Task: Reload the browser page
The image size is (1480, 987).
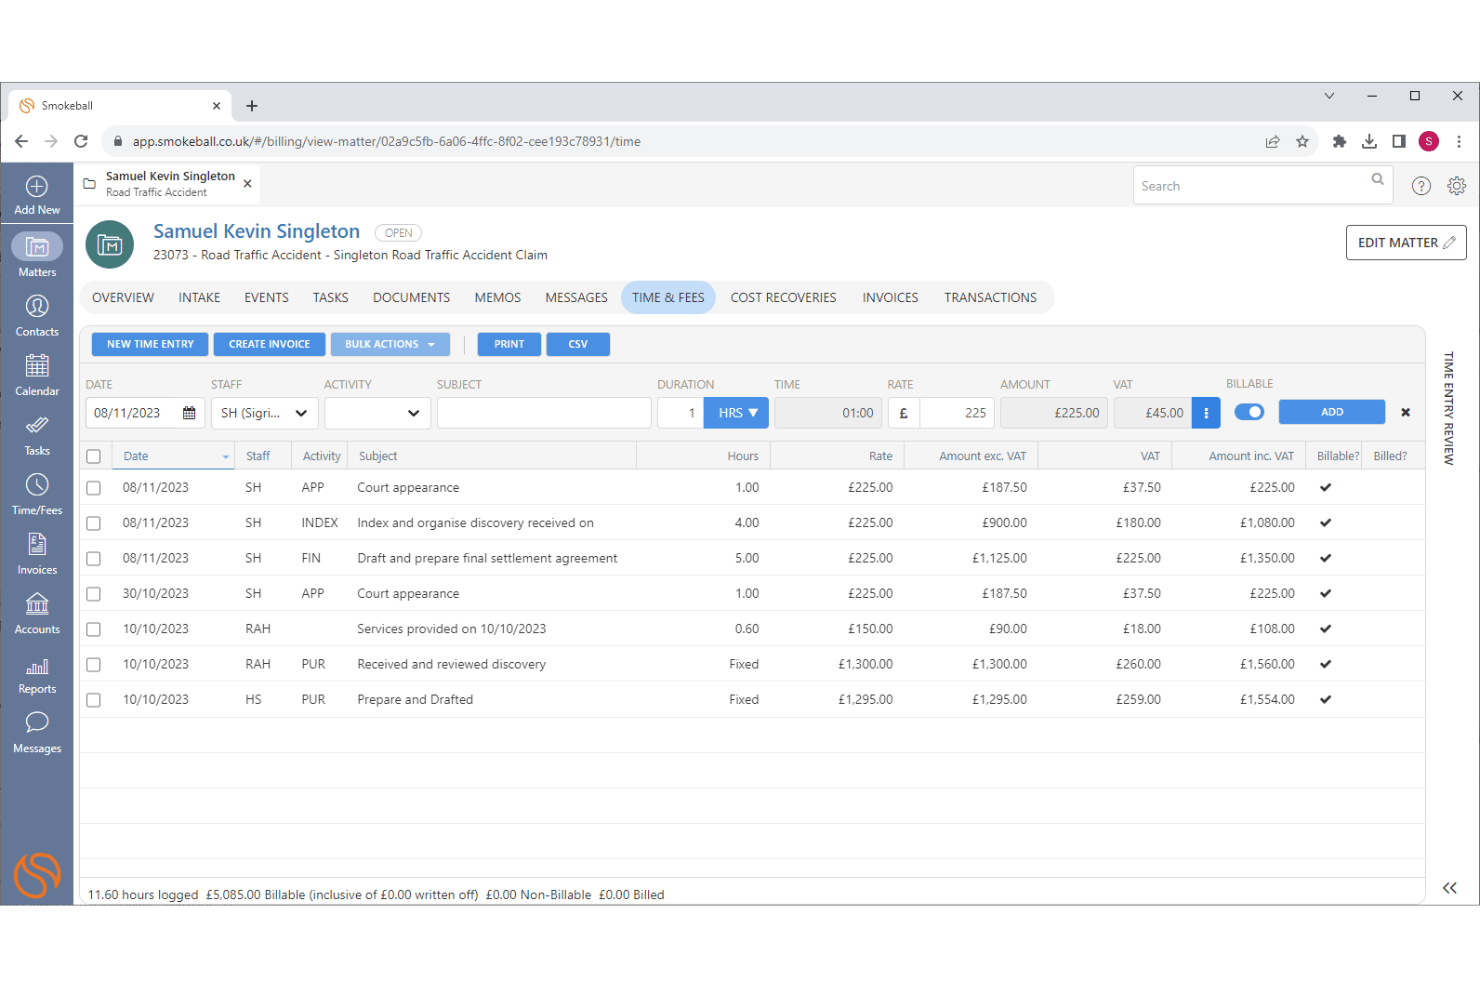Action: [81, 141]
